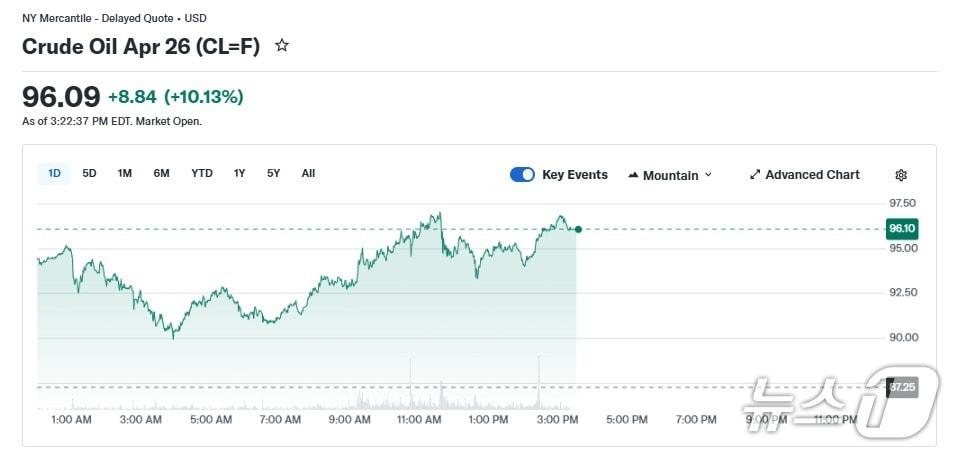Select the 1M range tab

[125, 173]
